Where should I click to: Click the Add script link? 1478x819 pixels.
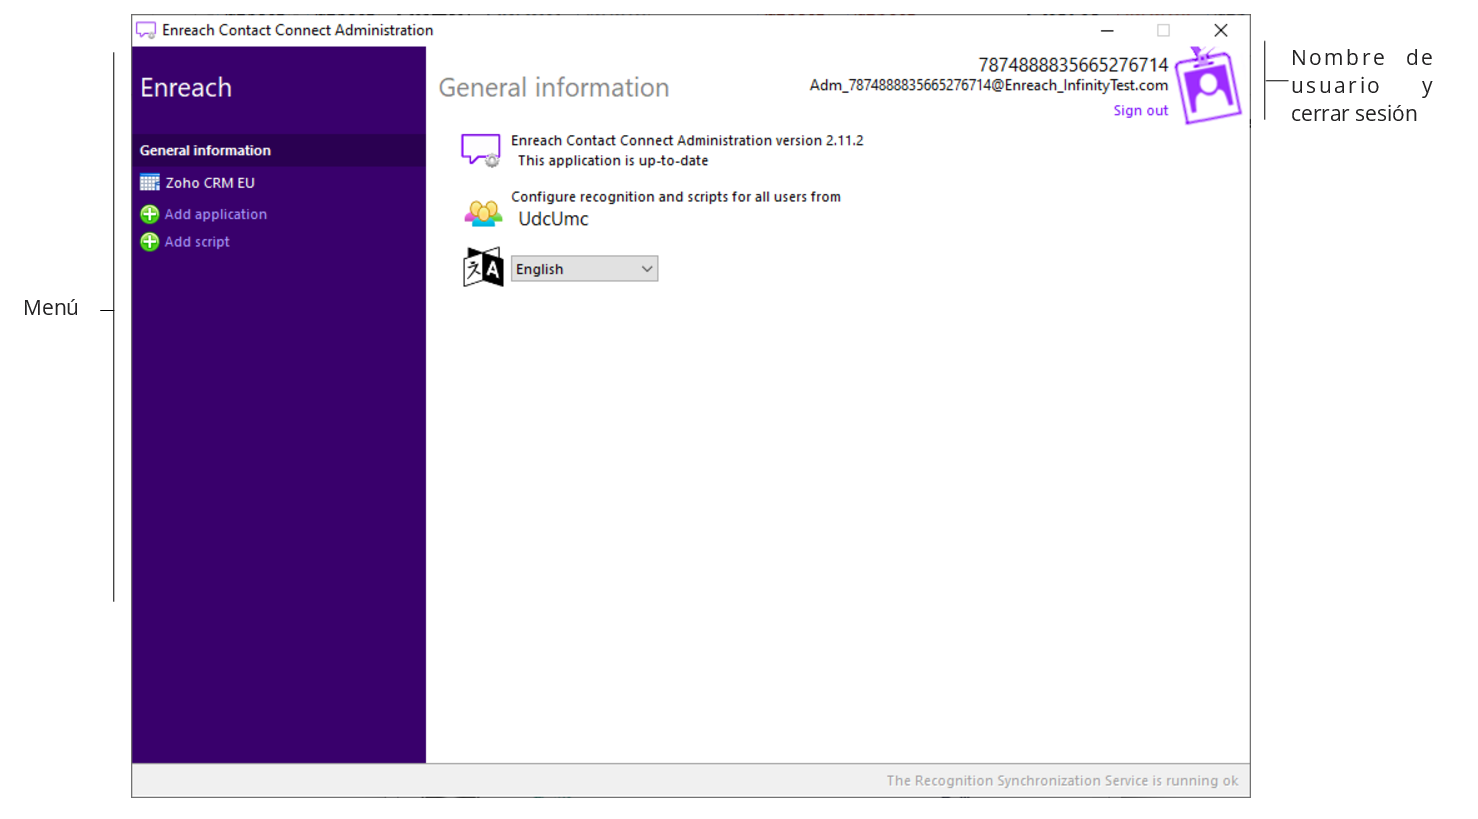point(197,242)
